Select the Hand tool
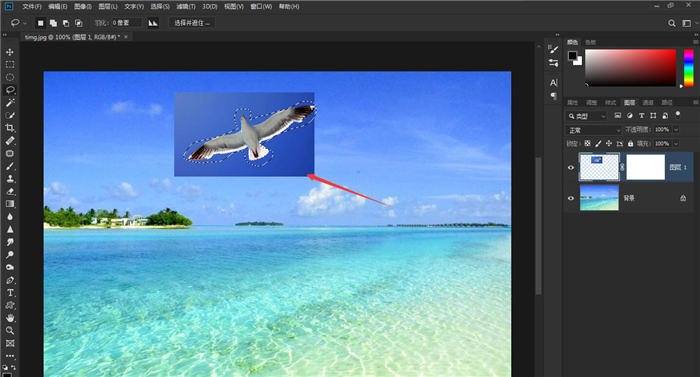700x377 pixels. (x=10, y=318)
